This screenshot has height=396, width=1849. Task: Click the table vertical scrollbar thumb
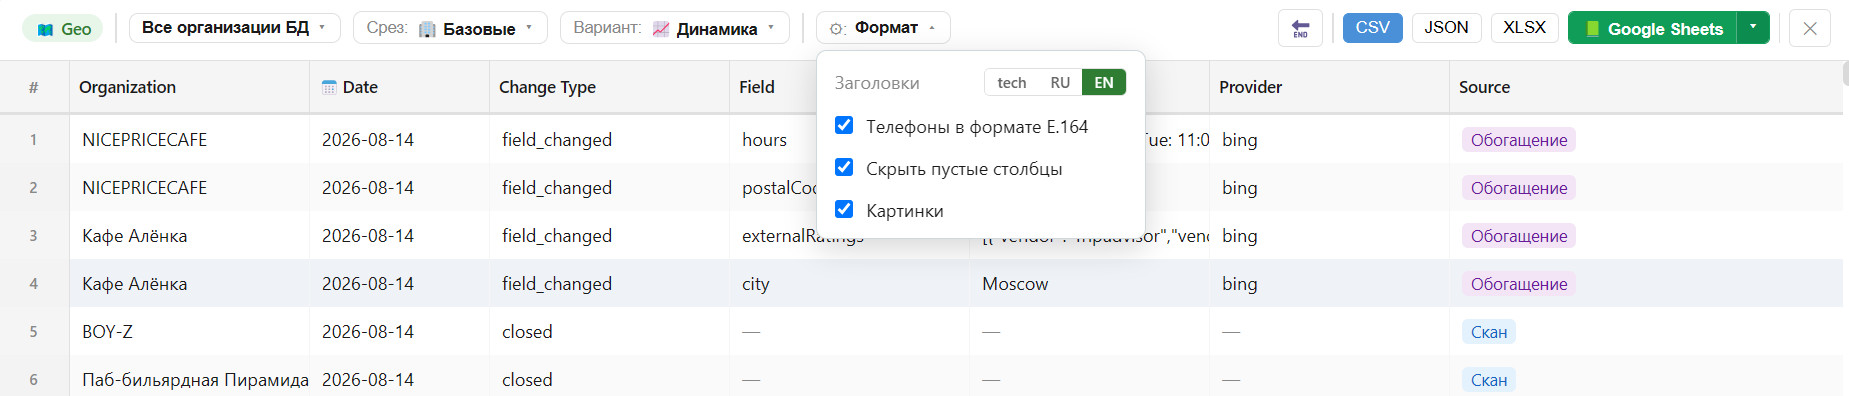point(1845,74)
